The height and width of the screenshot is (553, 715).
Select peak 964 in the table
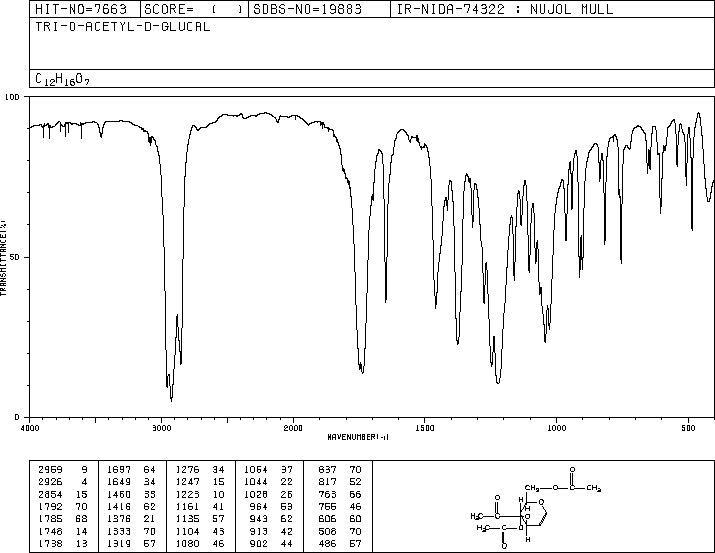tap(259, 506)
